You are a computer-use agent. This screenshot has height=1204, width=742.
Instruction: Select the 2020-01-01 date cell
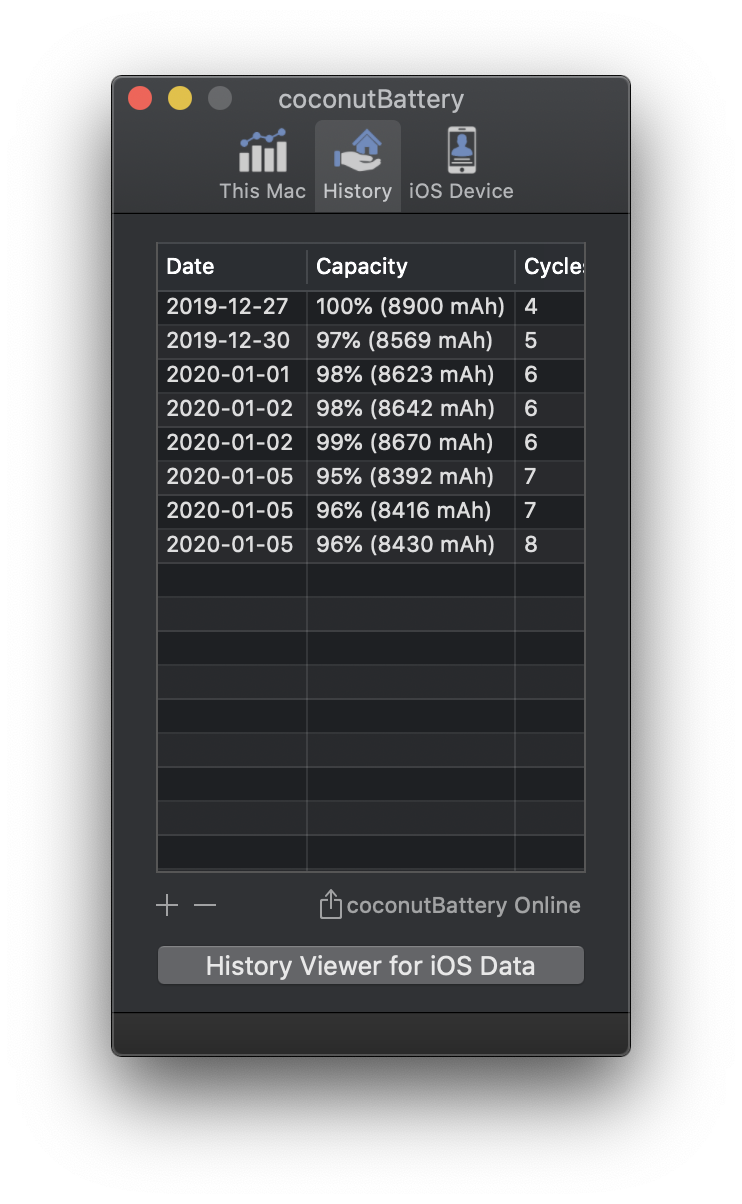tap(232, 375)
